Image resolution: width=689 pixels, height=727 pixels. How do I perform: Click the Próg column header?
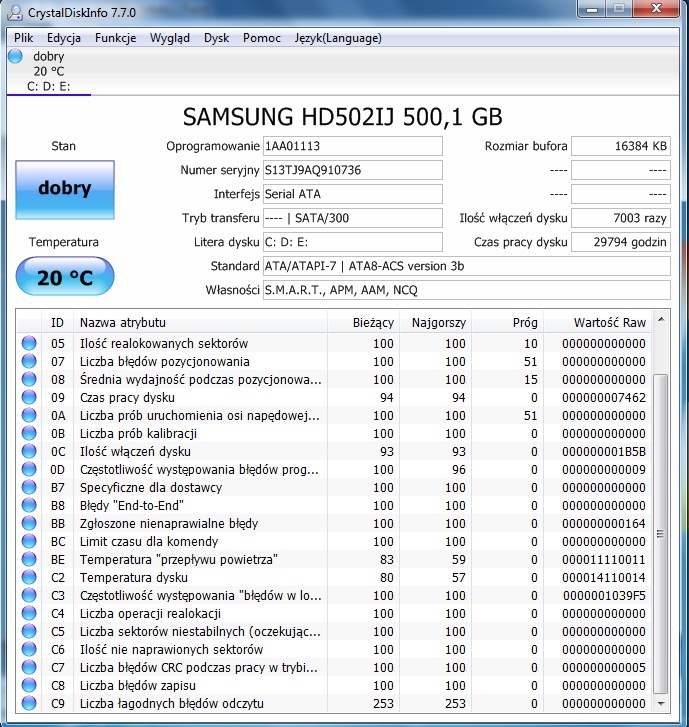coord(507,322)
